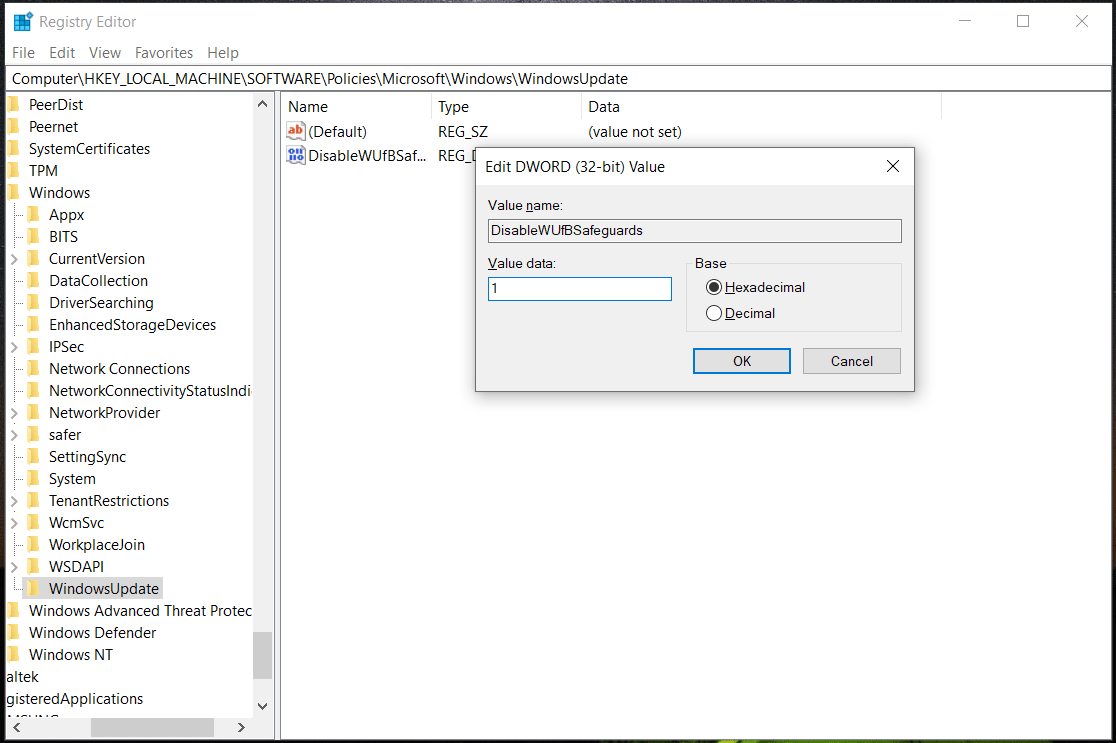The height and width of the screenshot is (743, 1116).
Task: Click the safer folder icon
Action: click(x=33, y=436)
